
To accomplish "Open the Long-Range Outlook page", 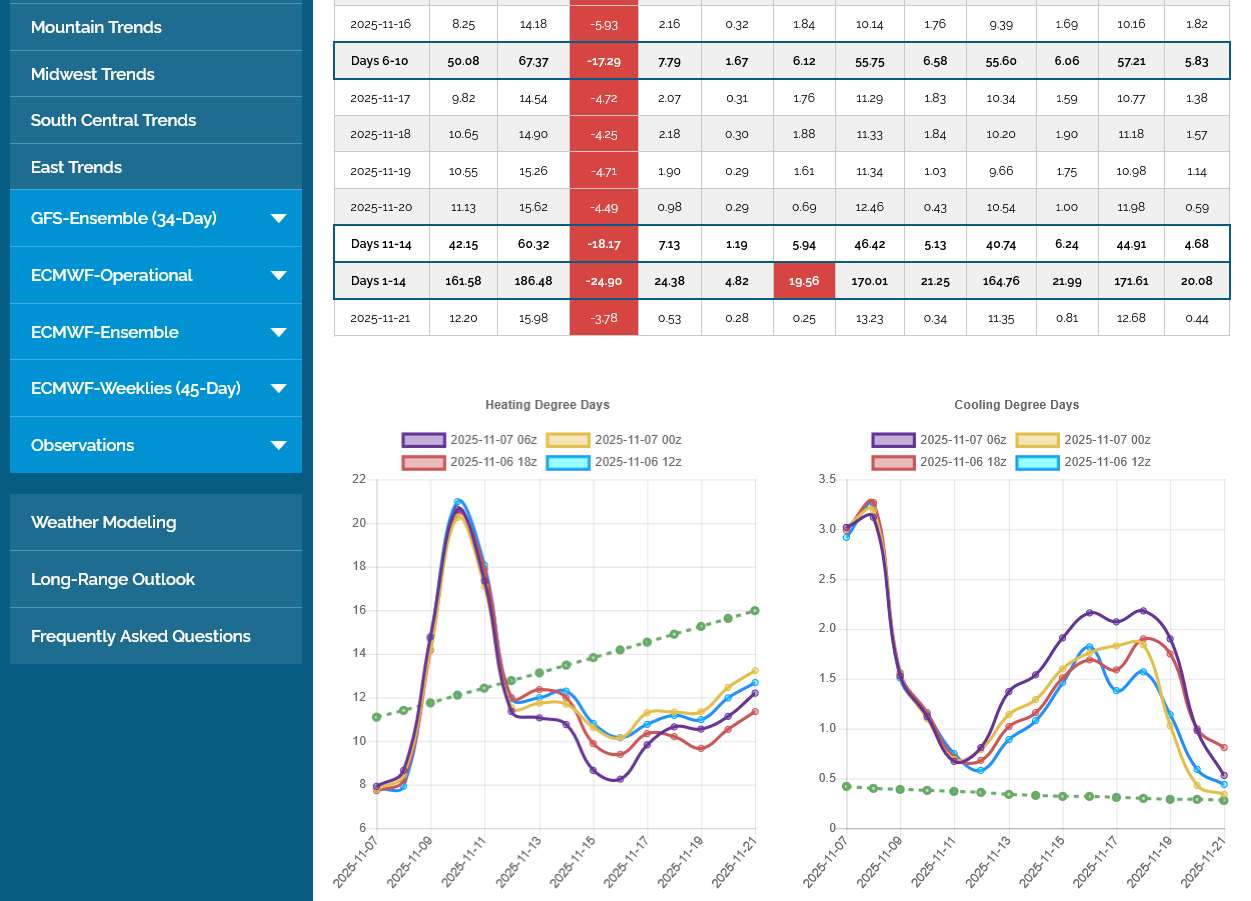I will [112, 579].
